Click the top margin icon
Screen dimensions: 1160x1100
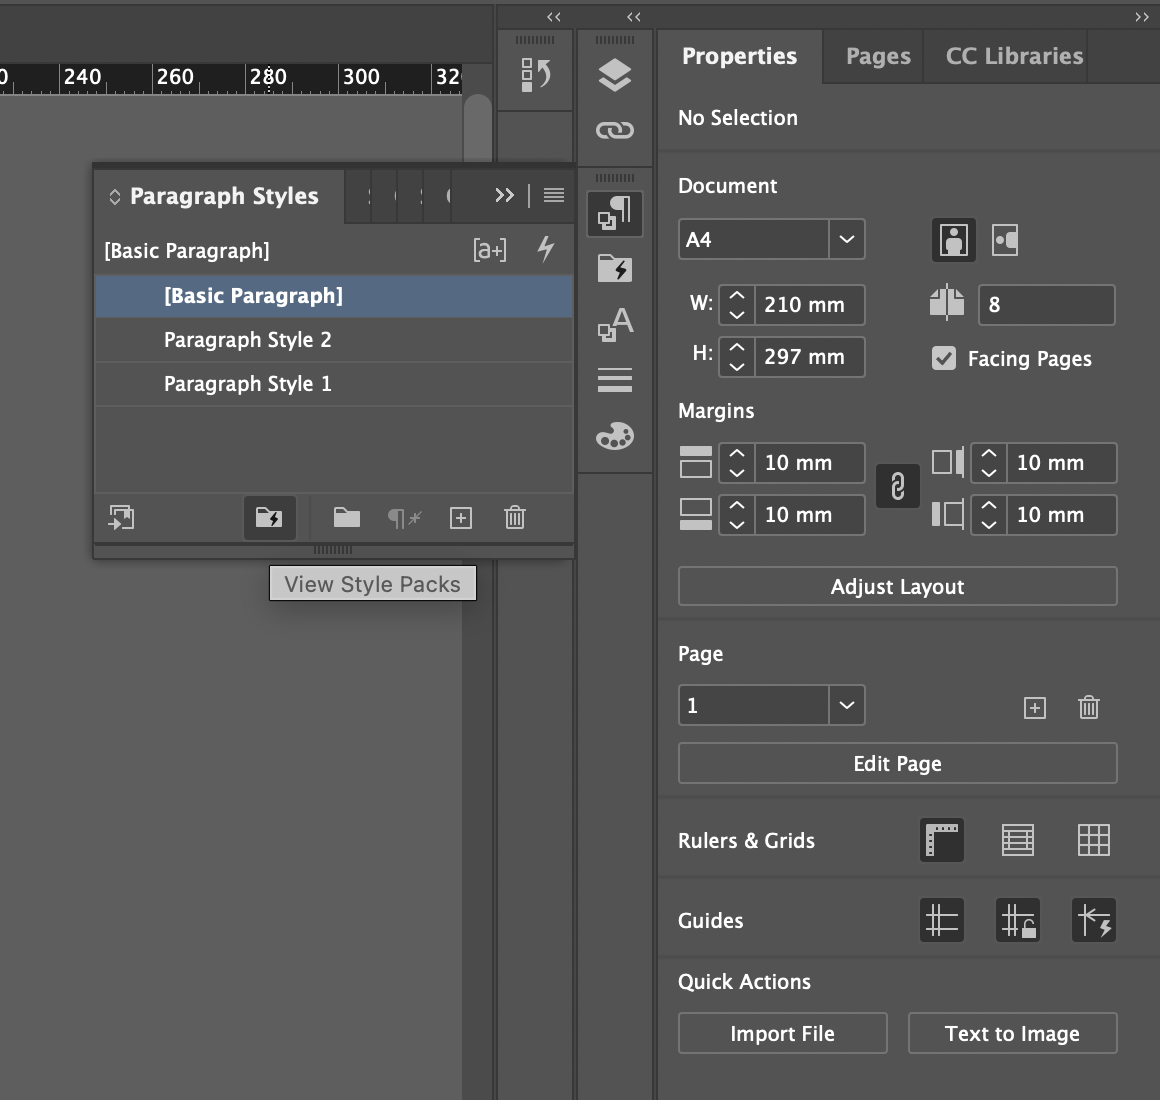pos(695,462)
